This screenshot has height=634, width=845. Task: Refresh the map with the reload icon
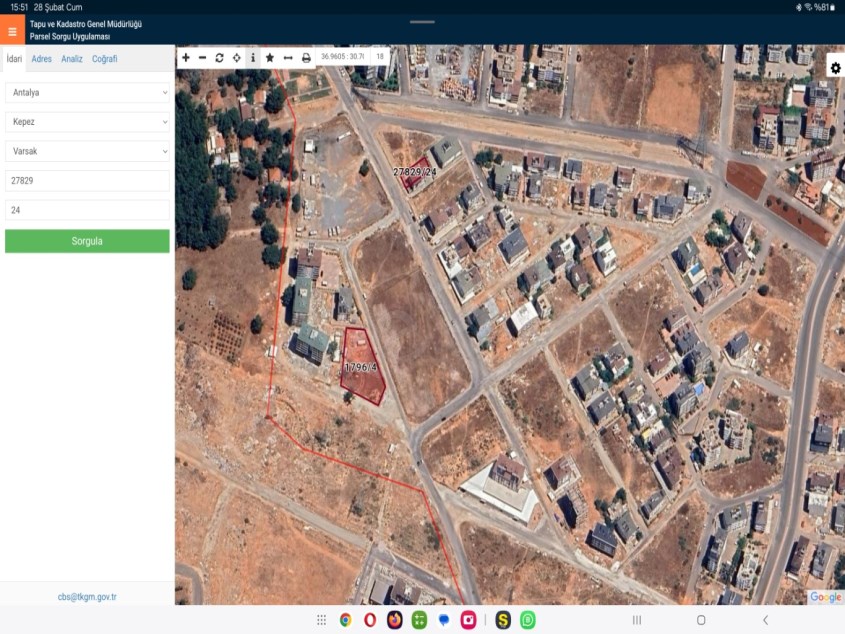(219, 58)
